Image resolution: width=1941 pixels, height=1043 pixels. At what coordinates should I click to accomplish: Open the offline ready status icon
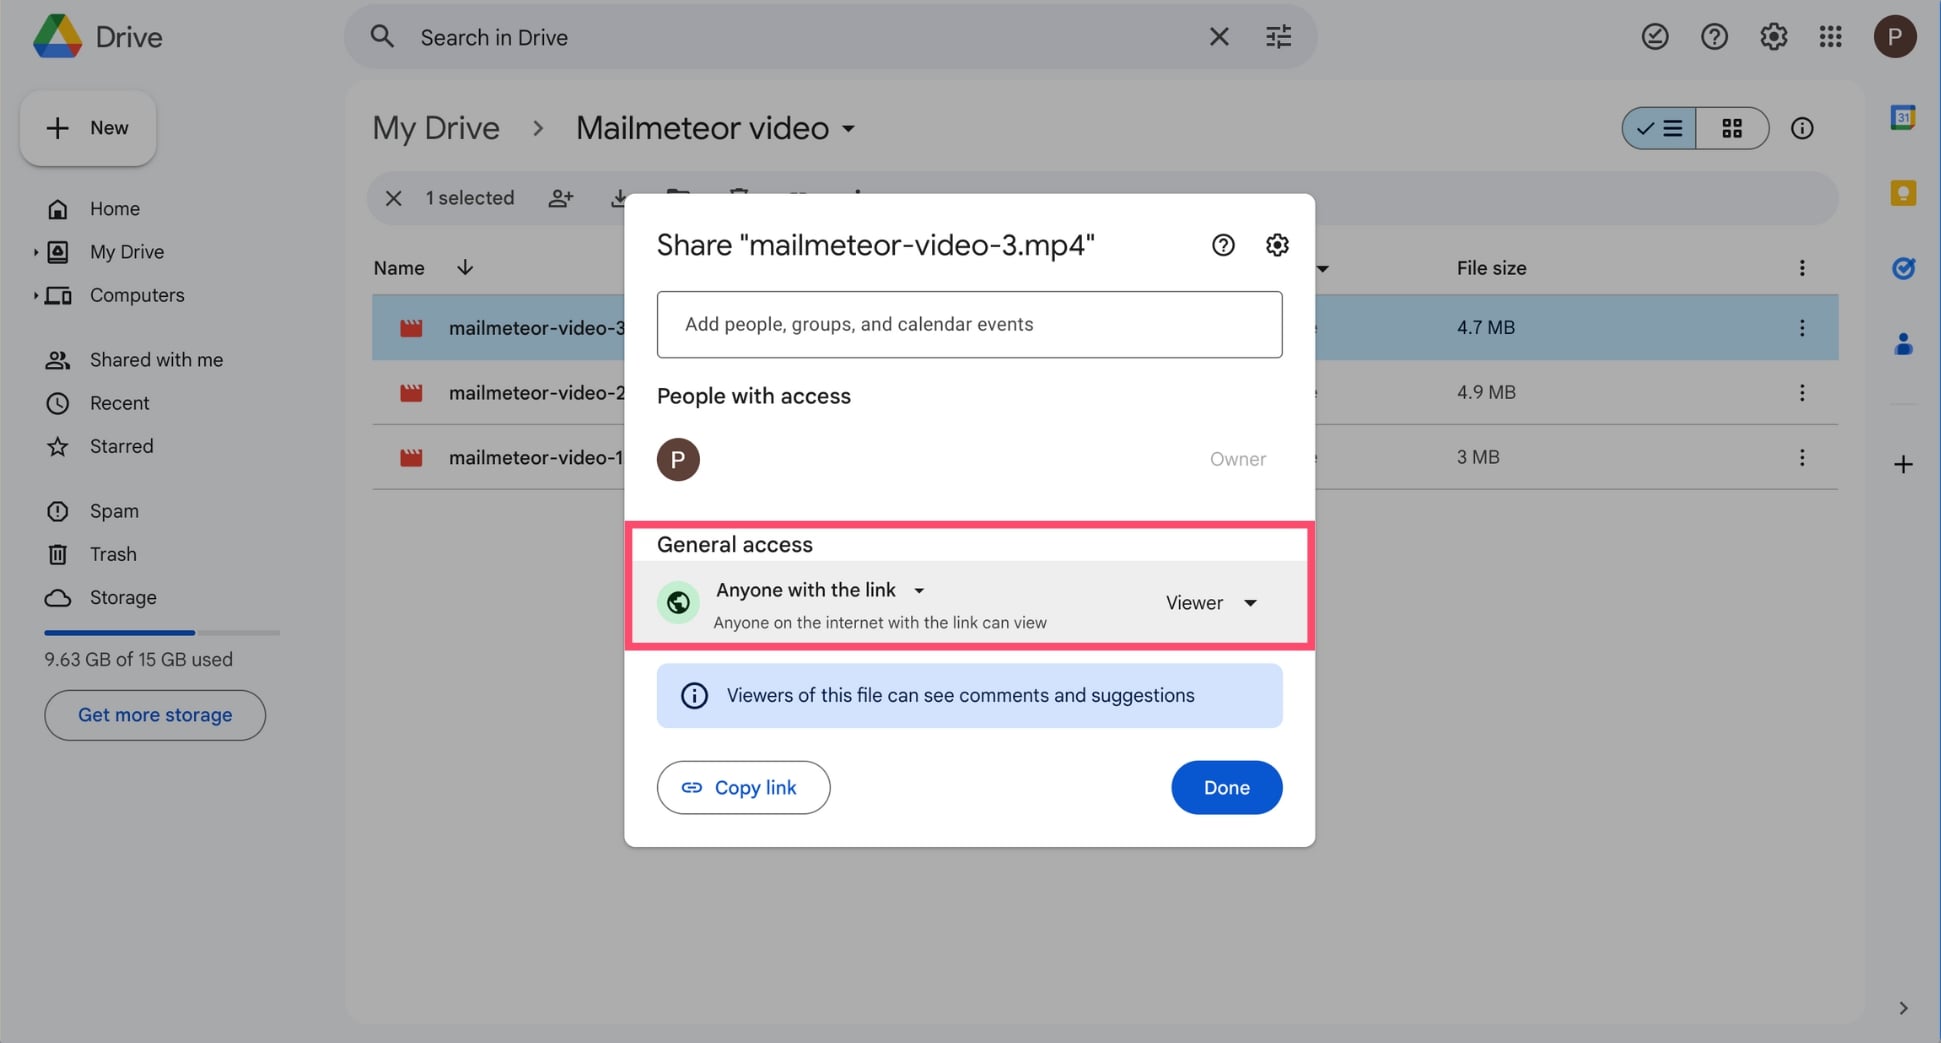tap(1655, 37)
